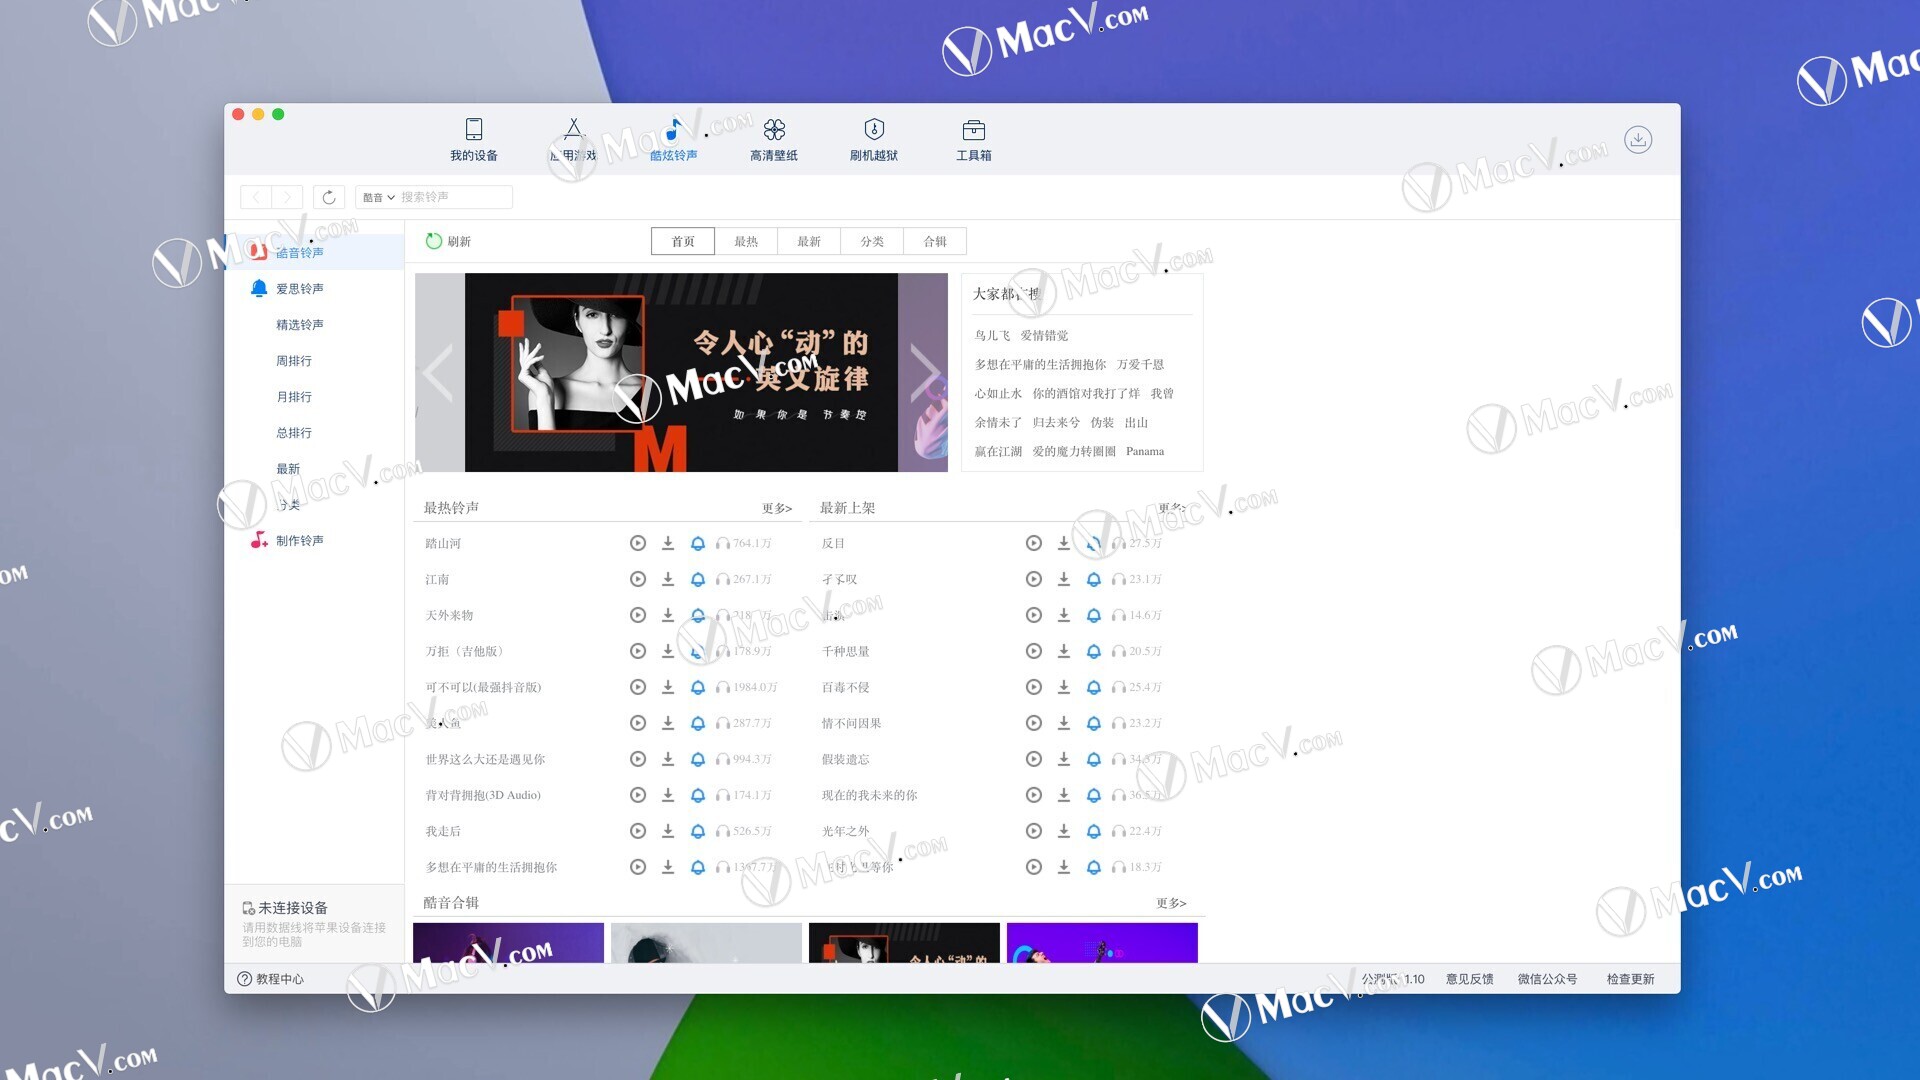Go back with the left navigation arrow

pyautogui.click(x=256, y=197)
